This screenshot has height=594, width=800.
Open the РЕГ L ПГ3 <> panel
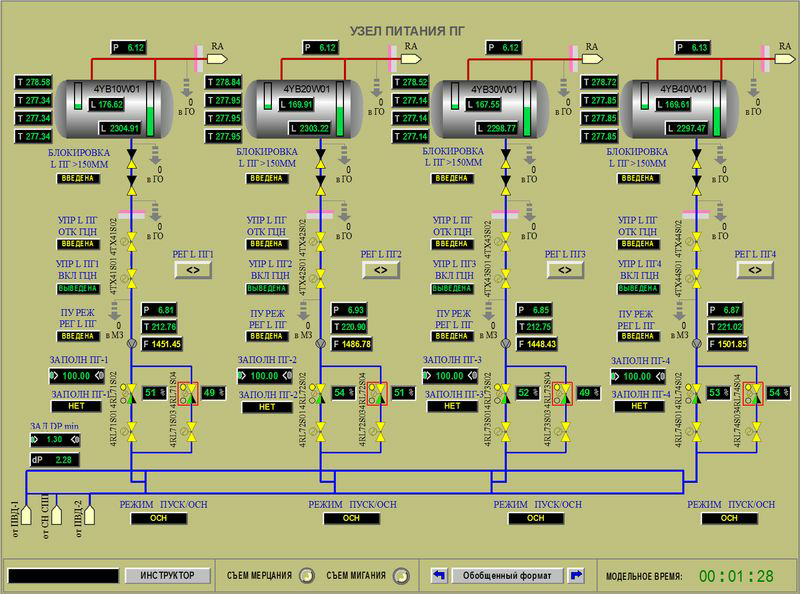click(x=565, y=270)
